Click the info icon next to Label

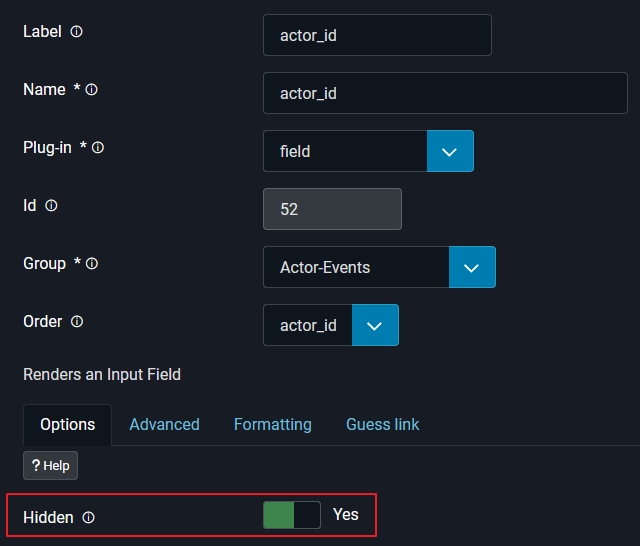[x=77, y=32]
